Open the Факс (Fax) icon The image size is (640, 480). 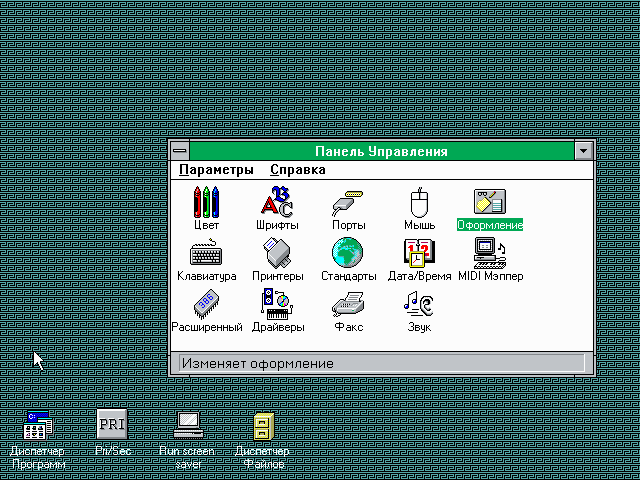(x=348, y=304)
